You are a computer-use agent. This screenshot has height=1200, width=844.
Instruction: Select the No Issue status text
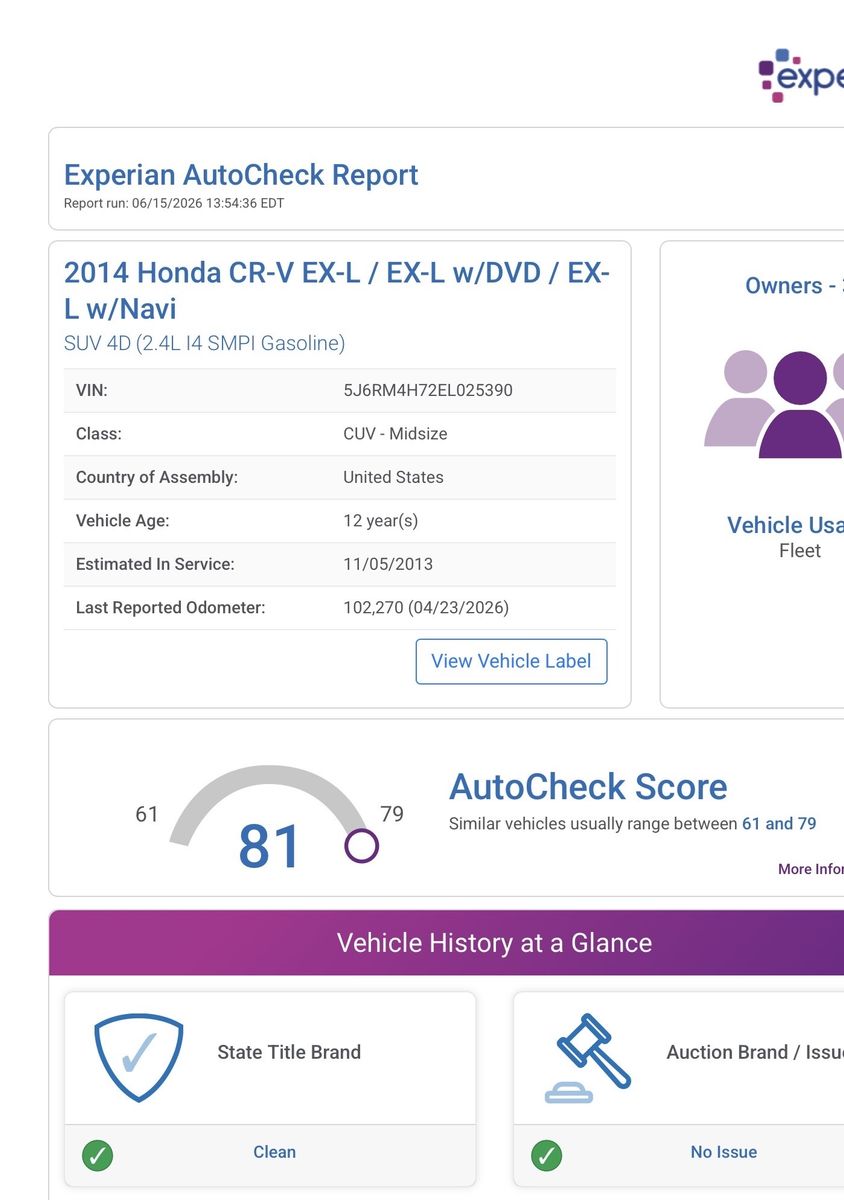coord(724,1152)
